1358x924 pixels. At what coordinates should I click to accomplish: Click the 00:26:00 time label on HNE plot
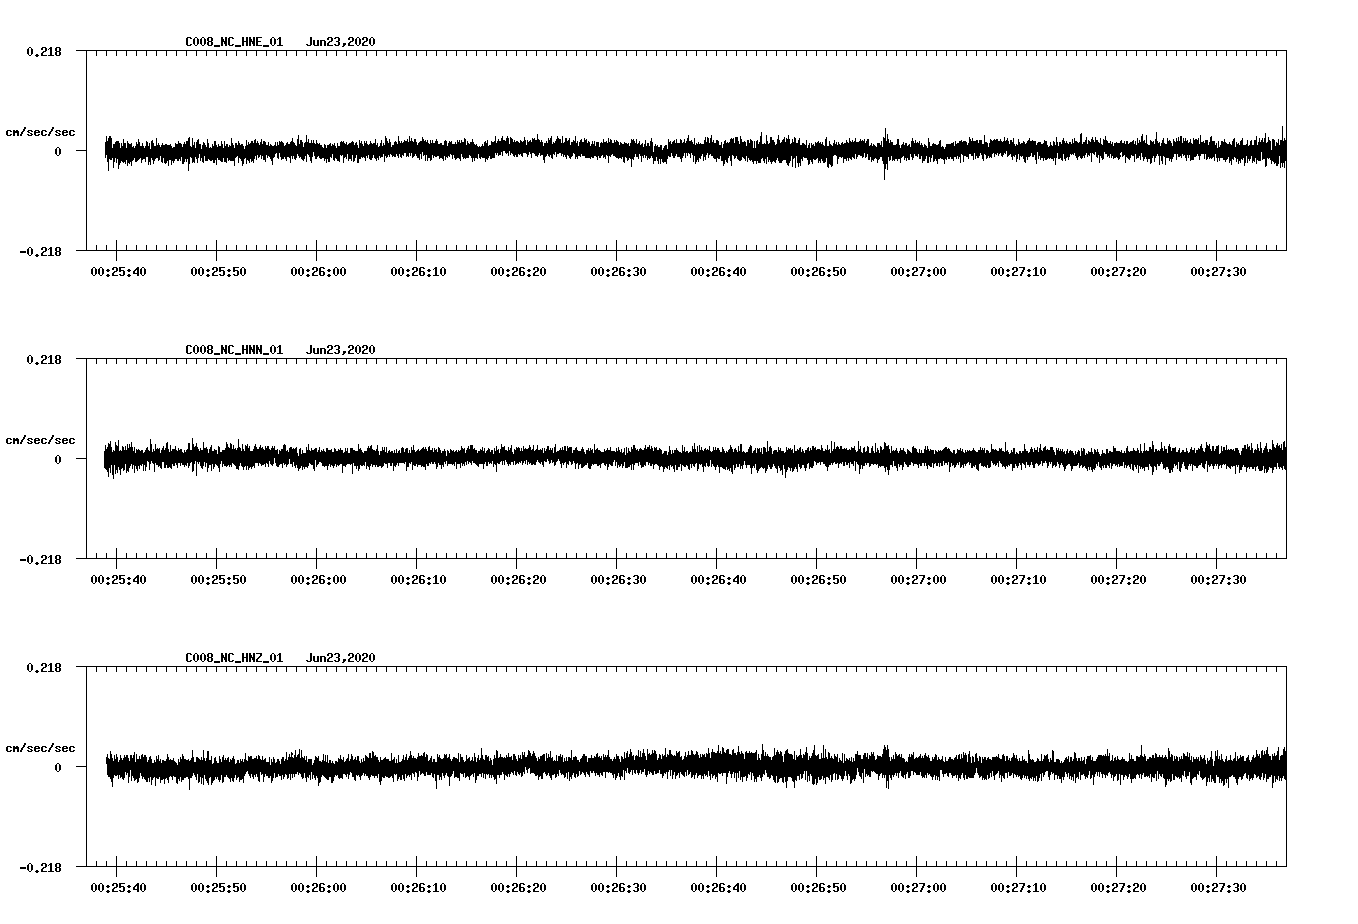(318, 272)
